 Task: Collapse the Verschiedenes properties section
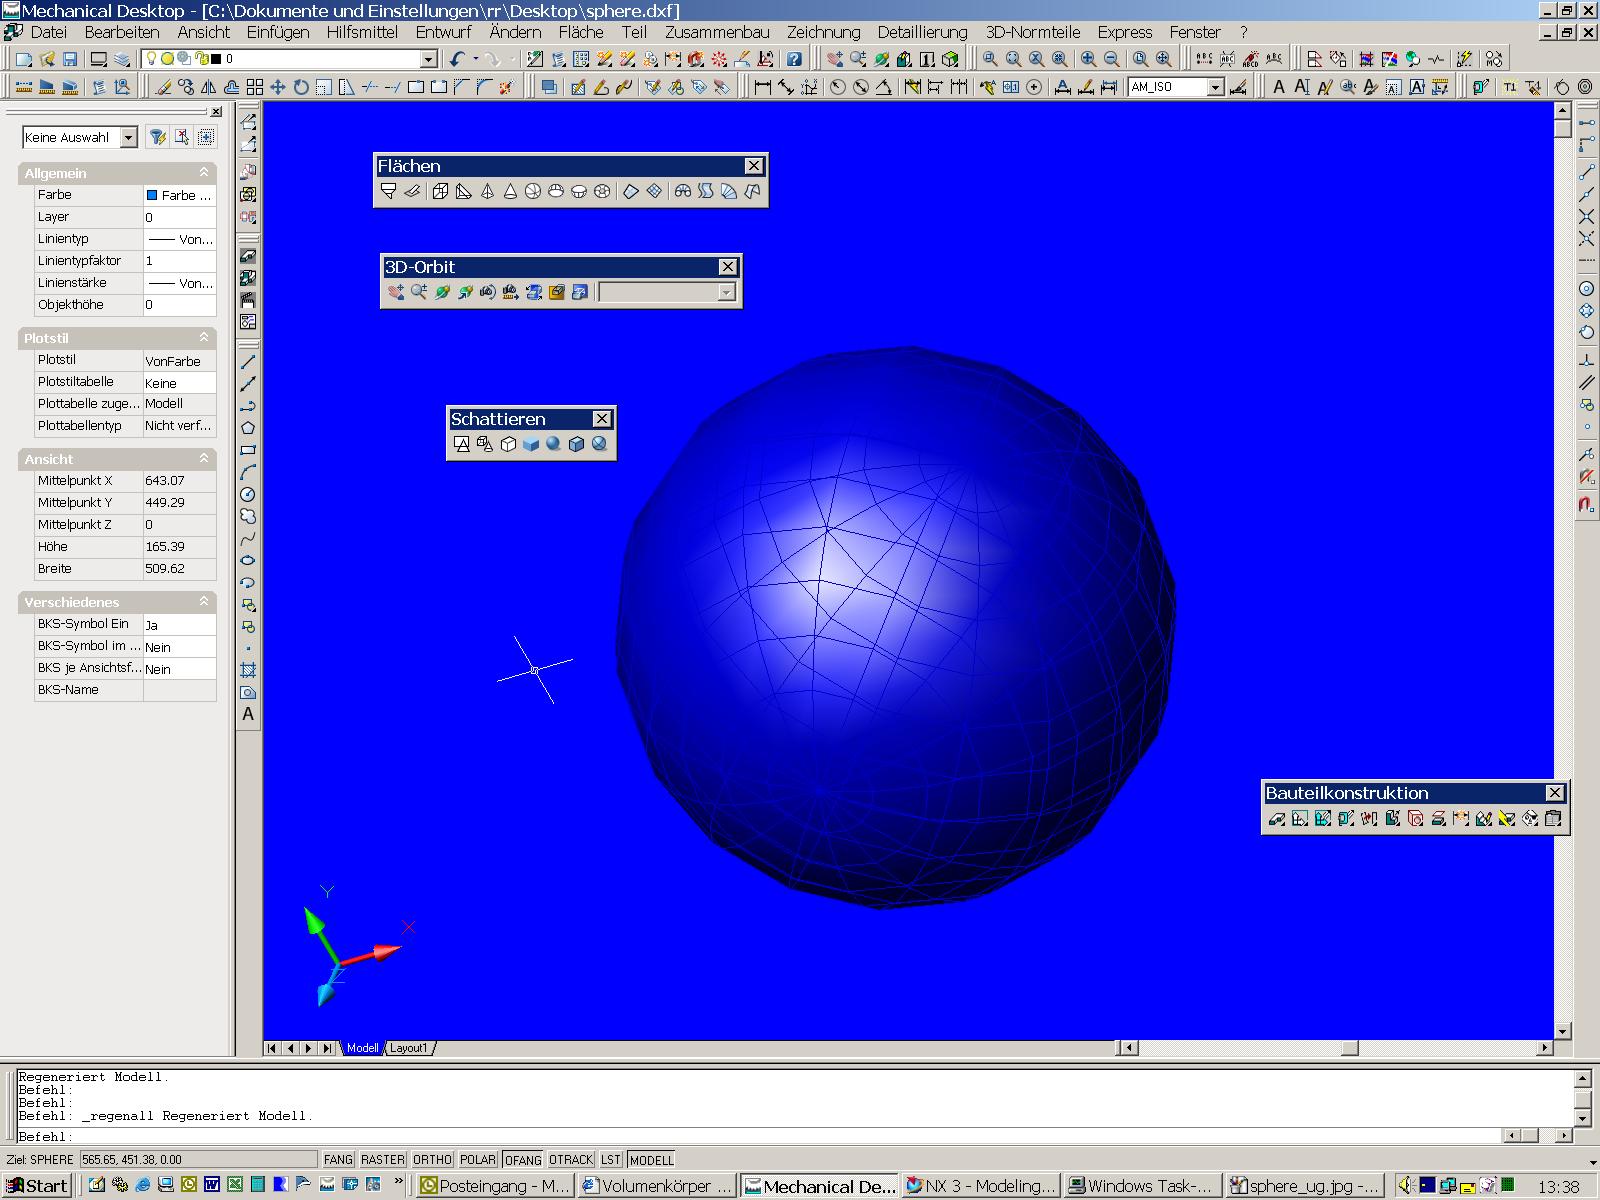point(204,601)
